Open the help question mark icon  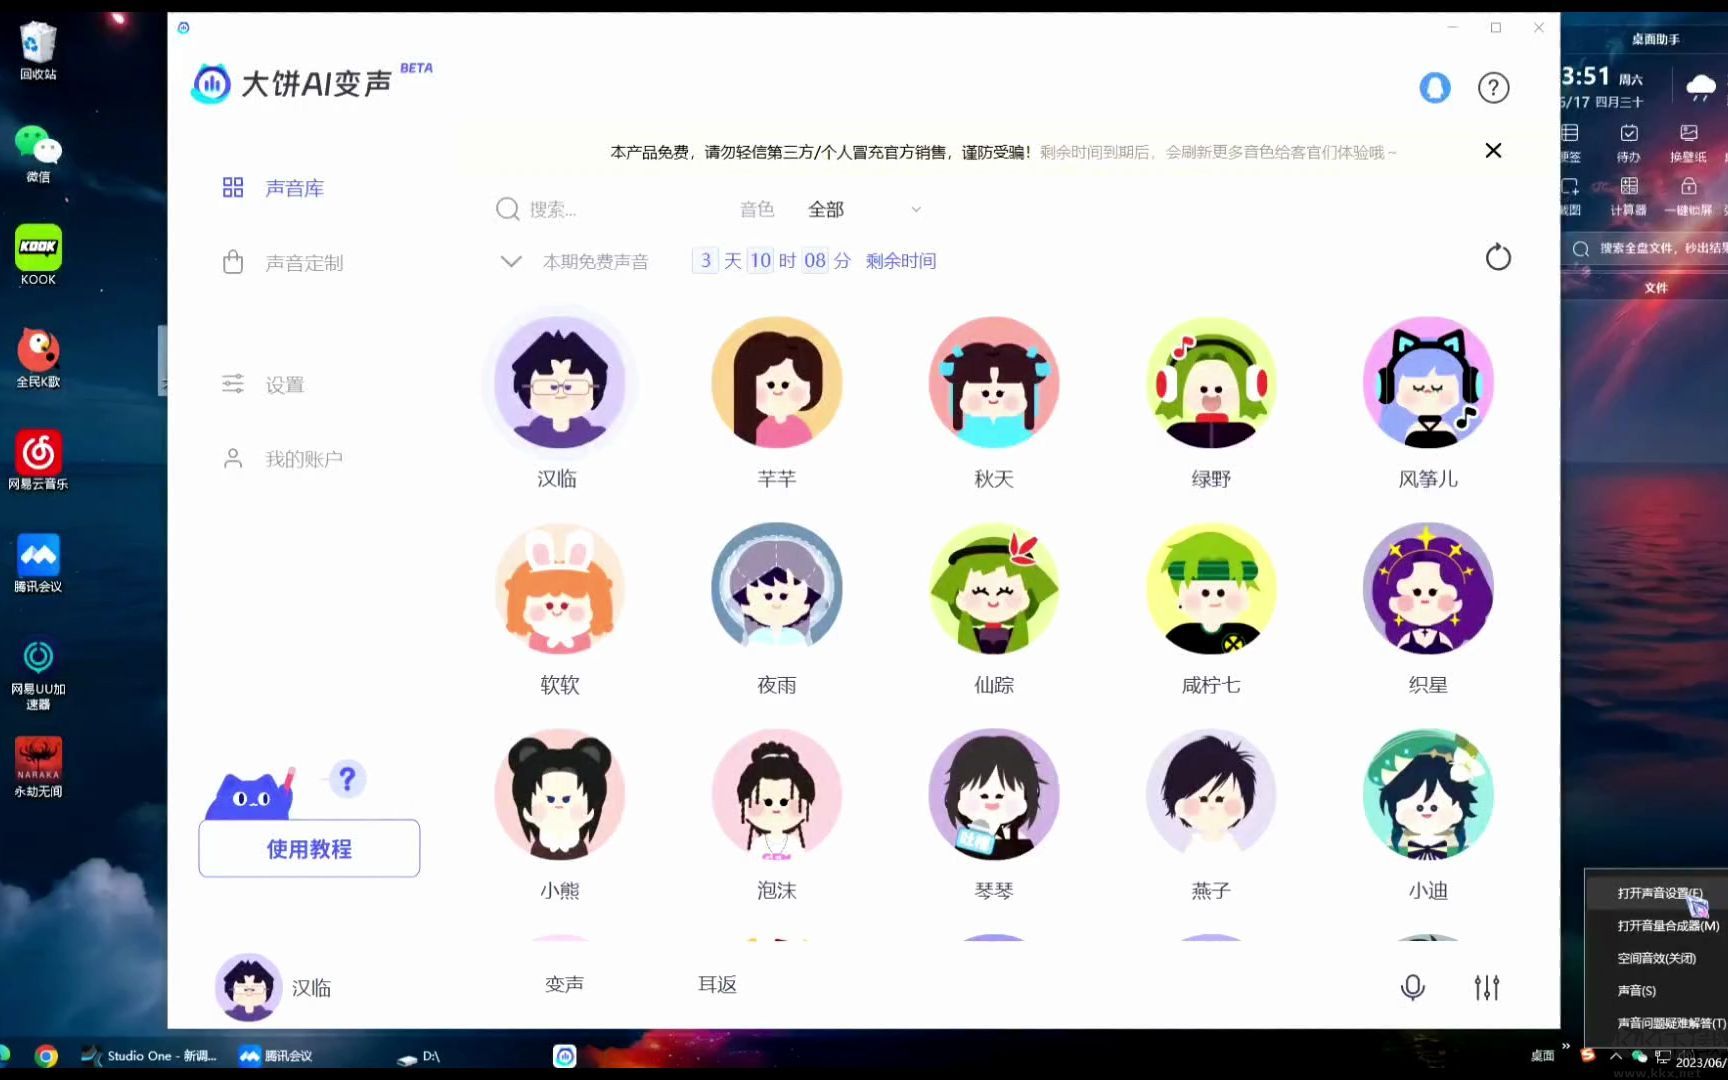[x=1493, y=88]
